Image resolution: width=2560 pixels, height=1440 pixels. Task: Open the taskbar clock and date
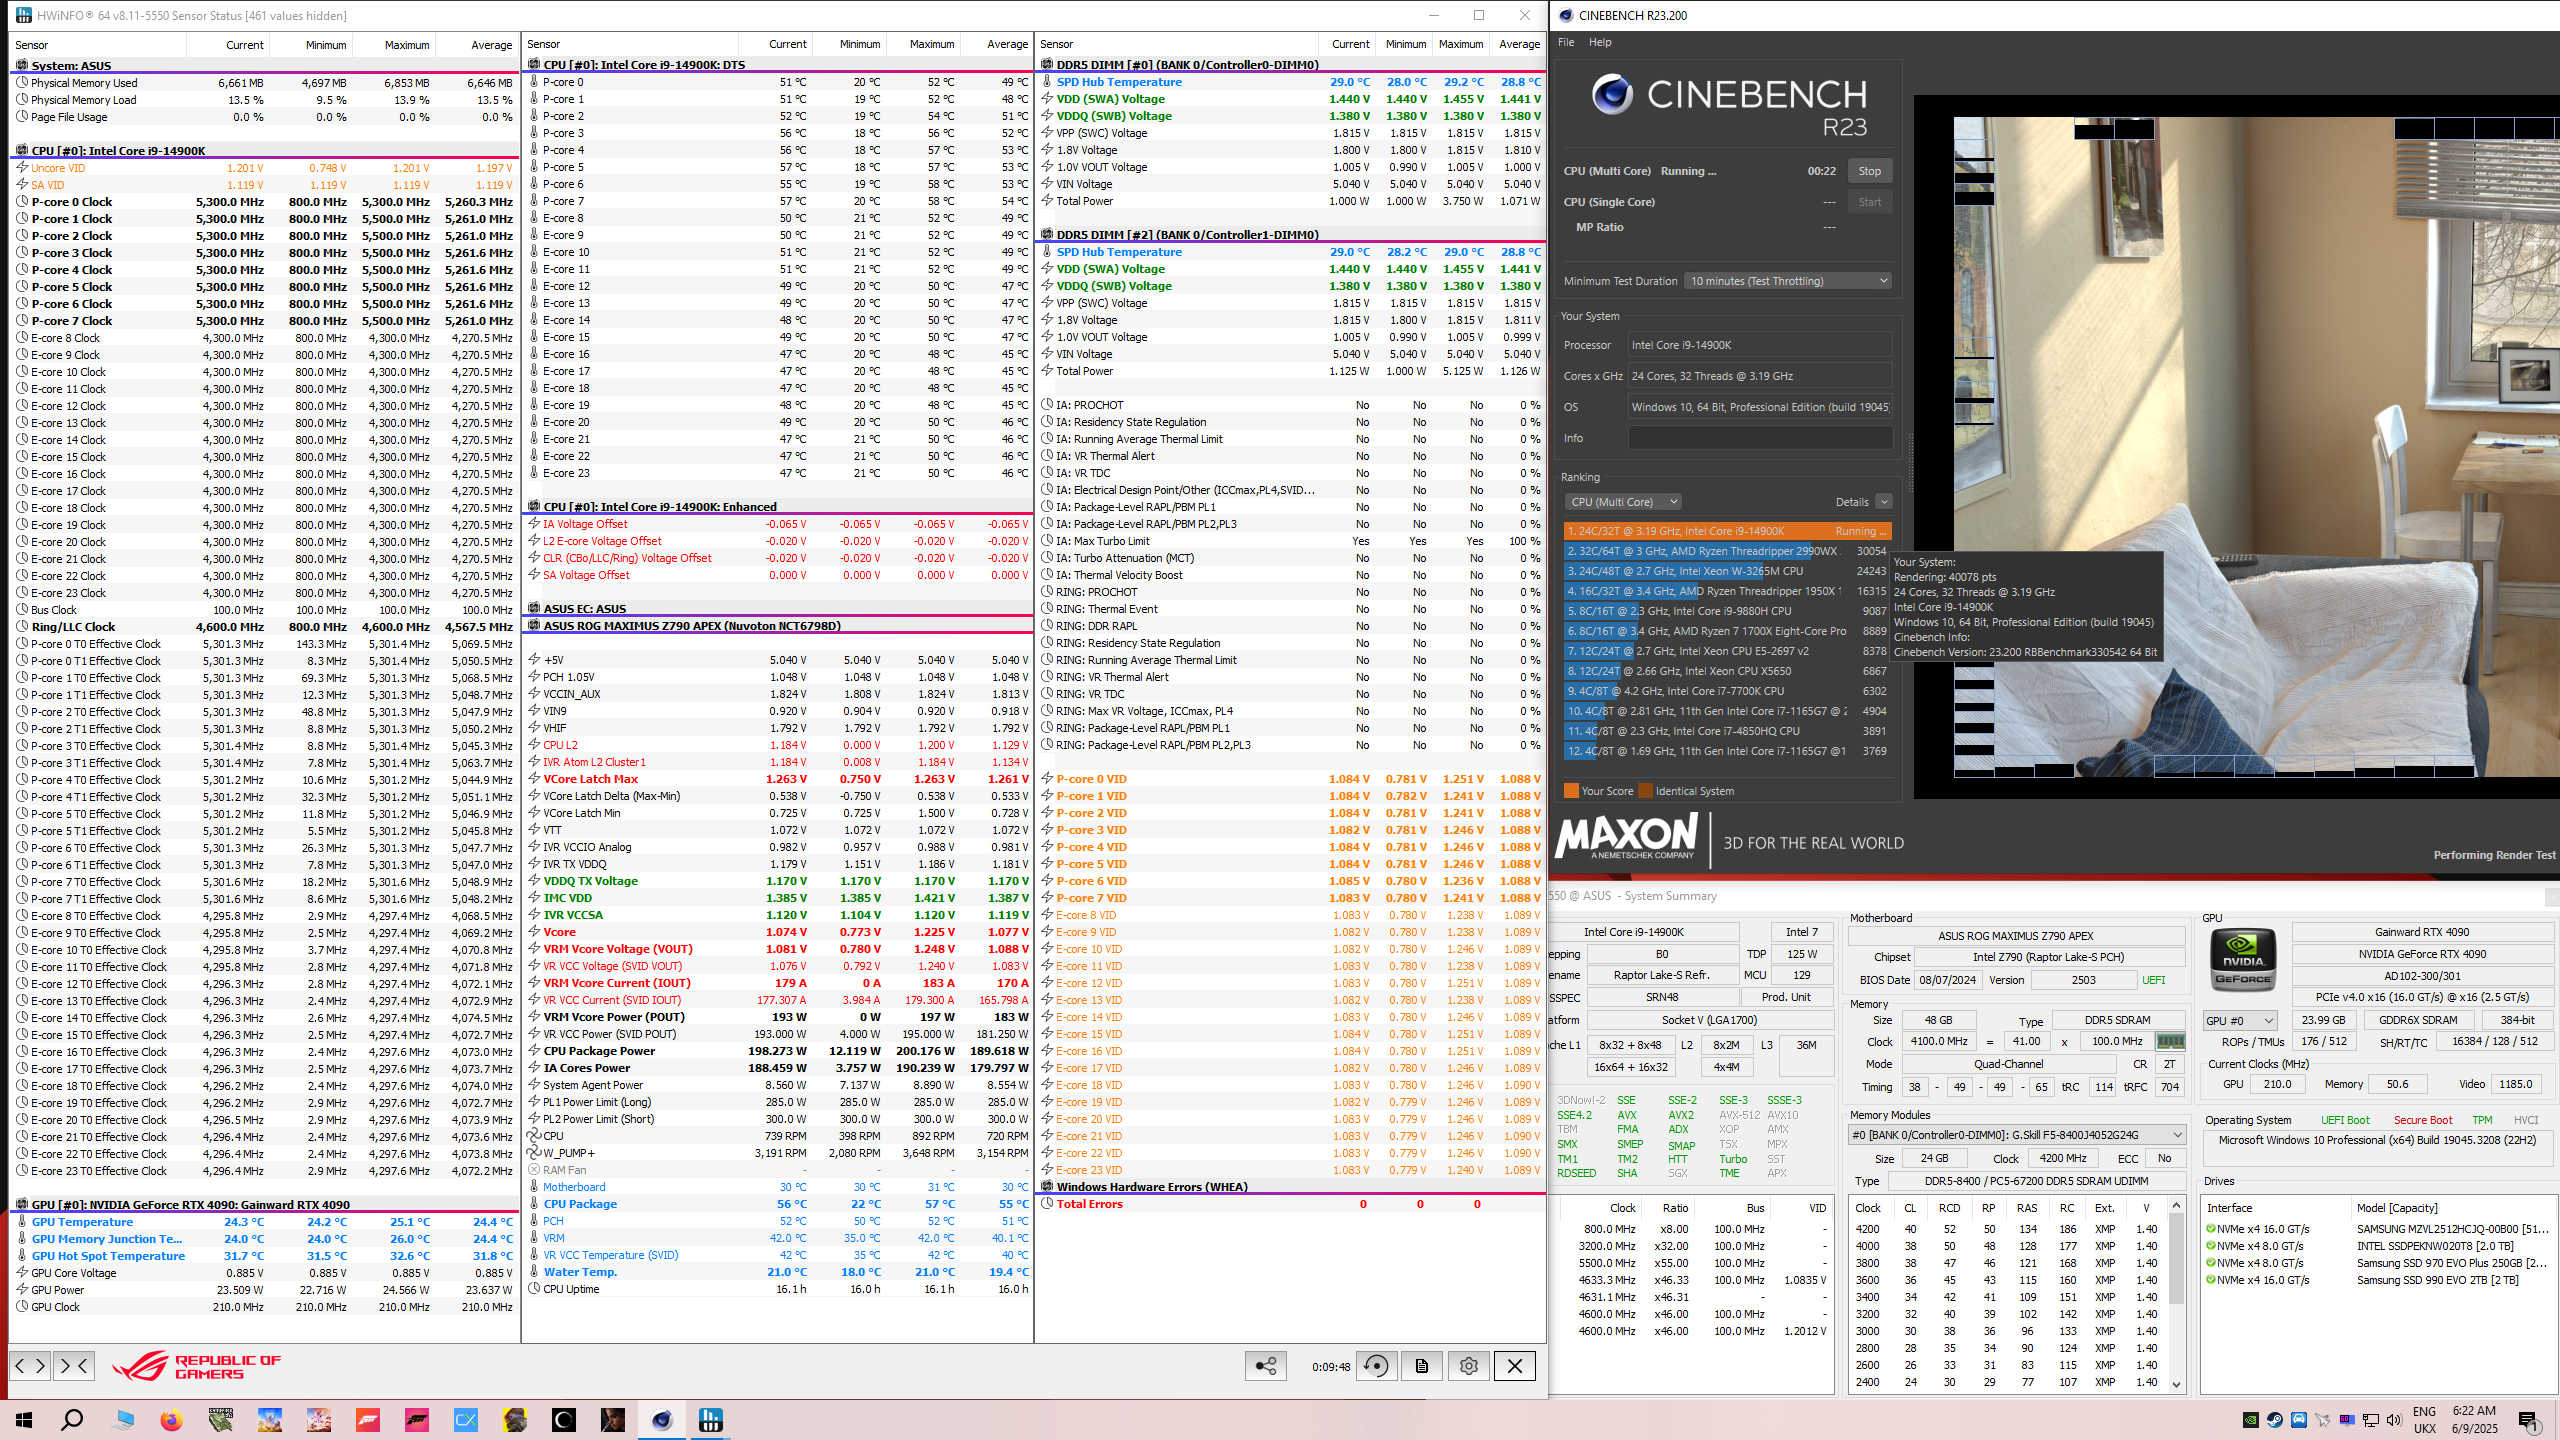(2475, 1420)
